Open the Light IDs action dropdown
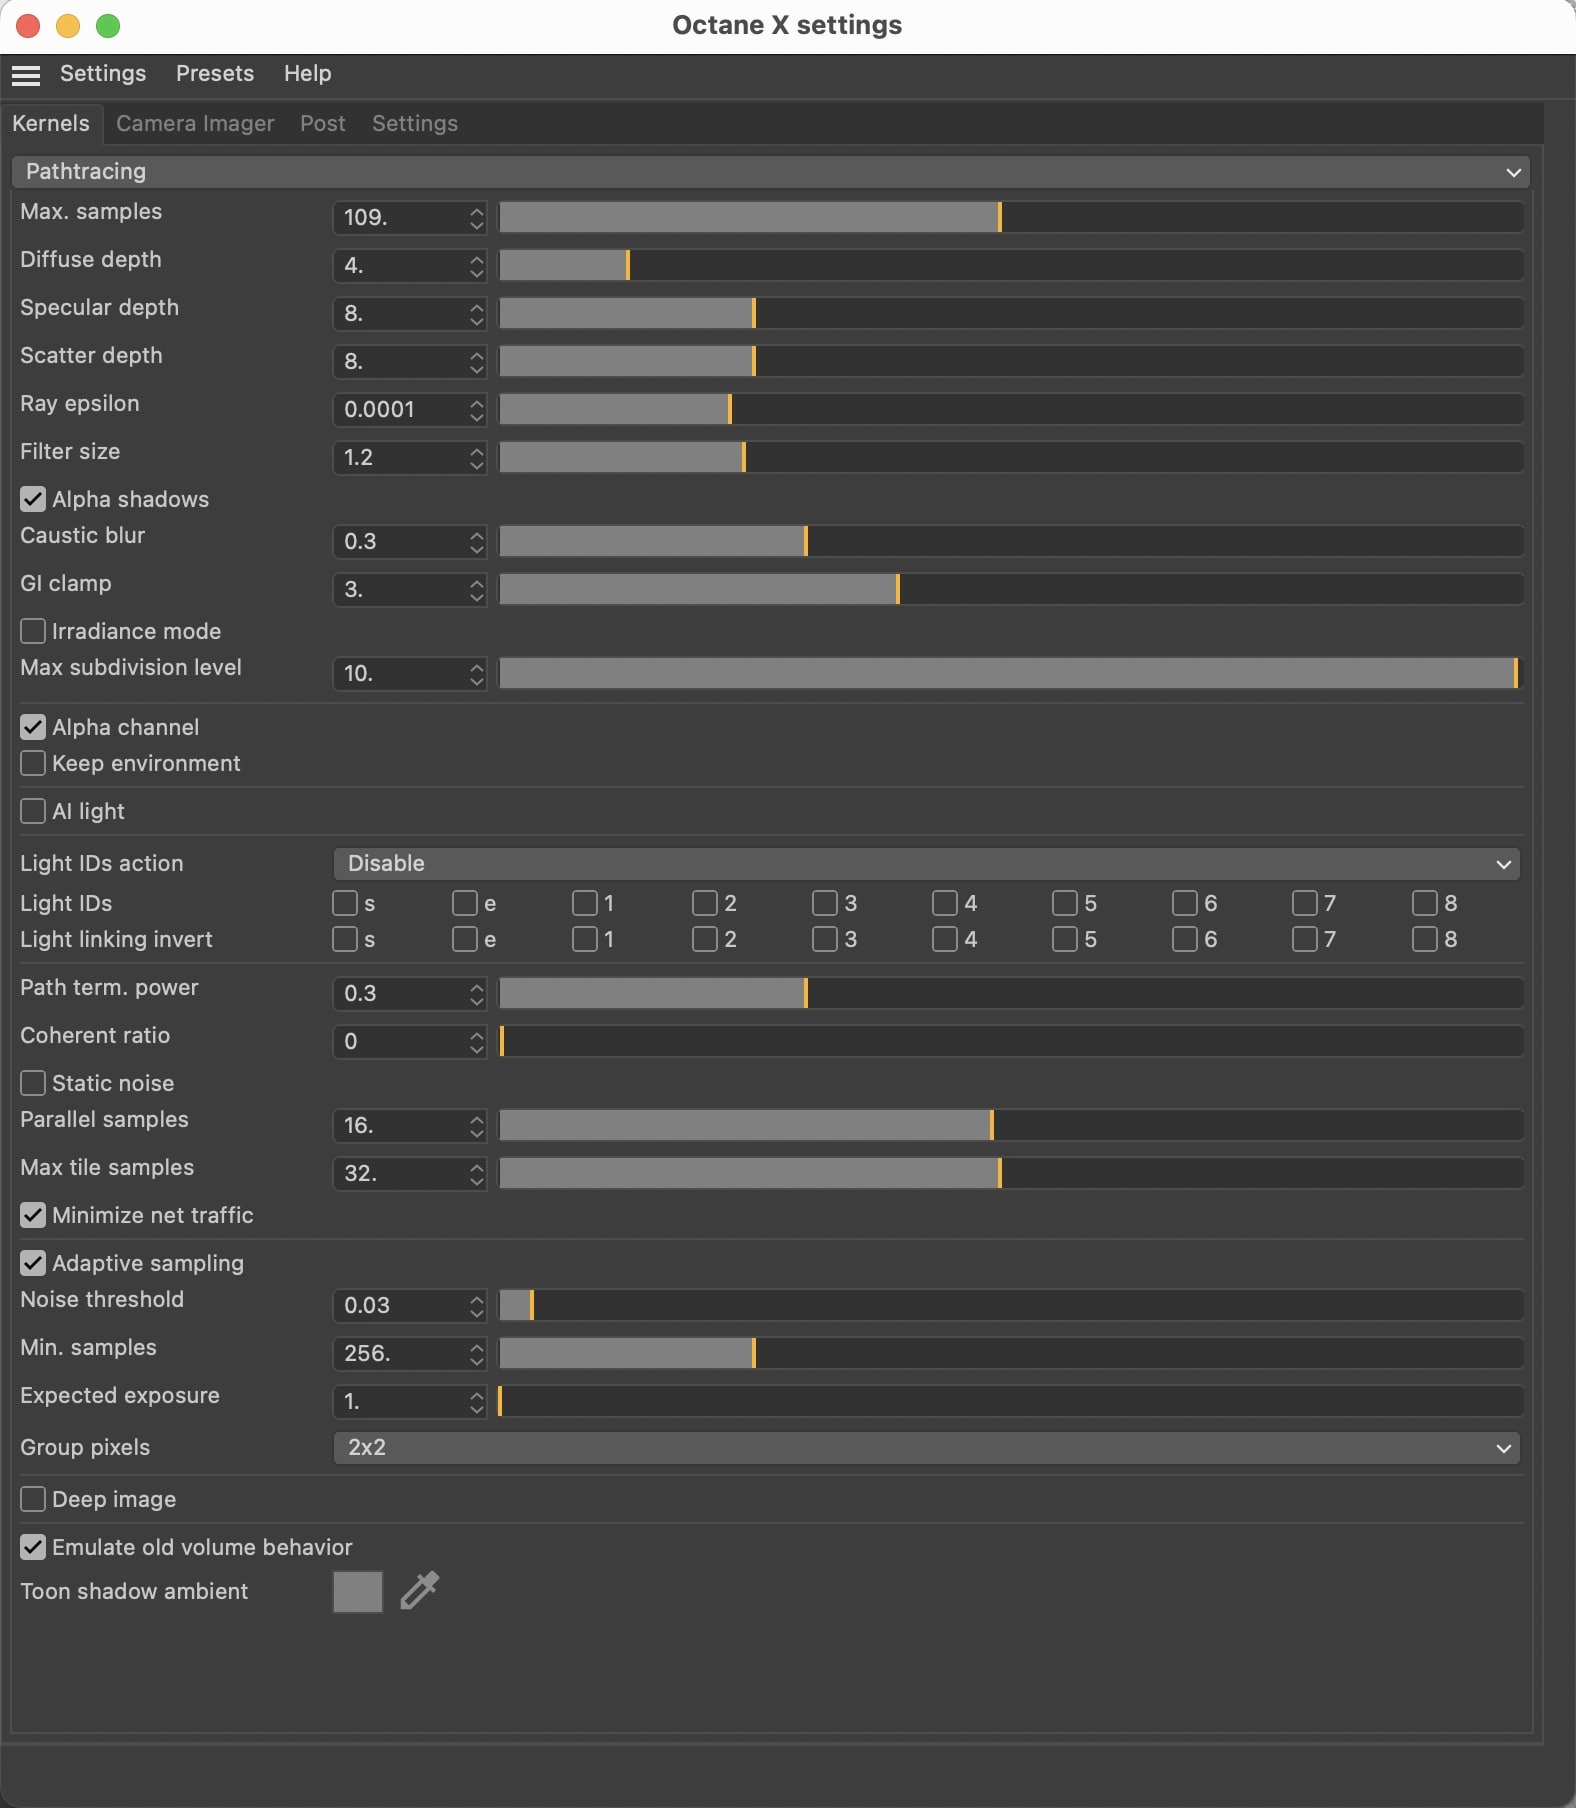This screenshot has width=1576, height=1808. tap(926, 864)
